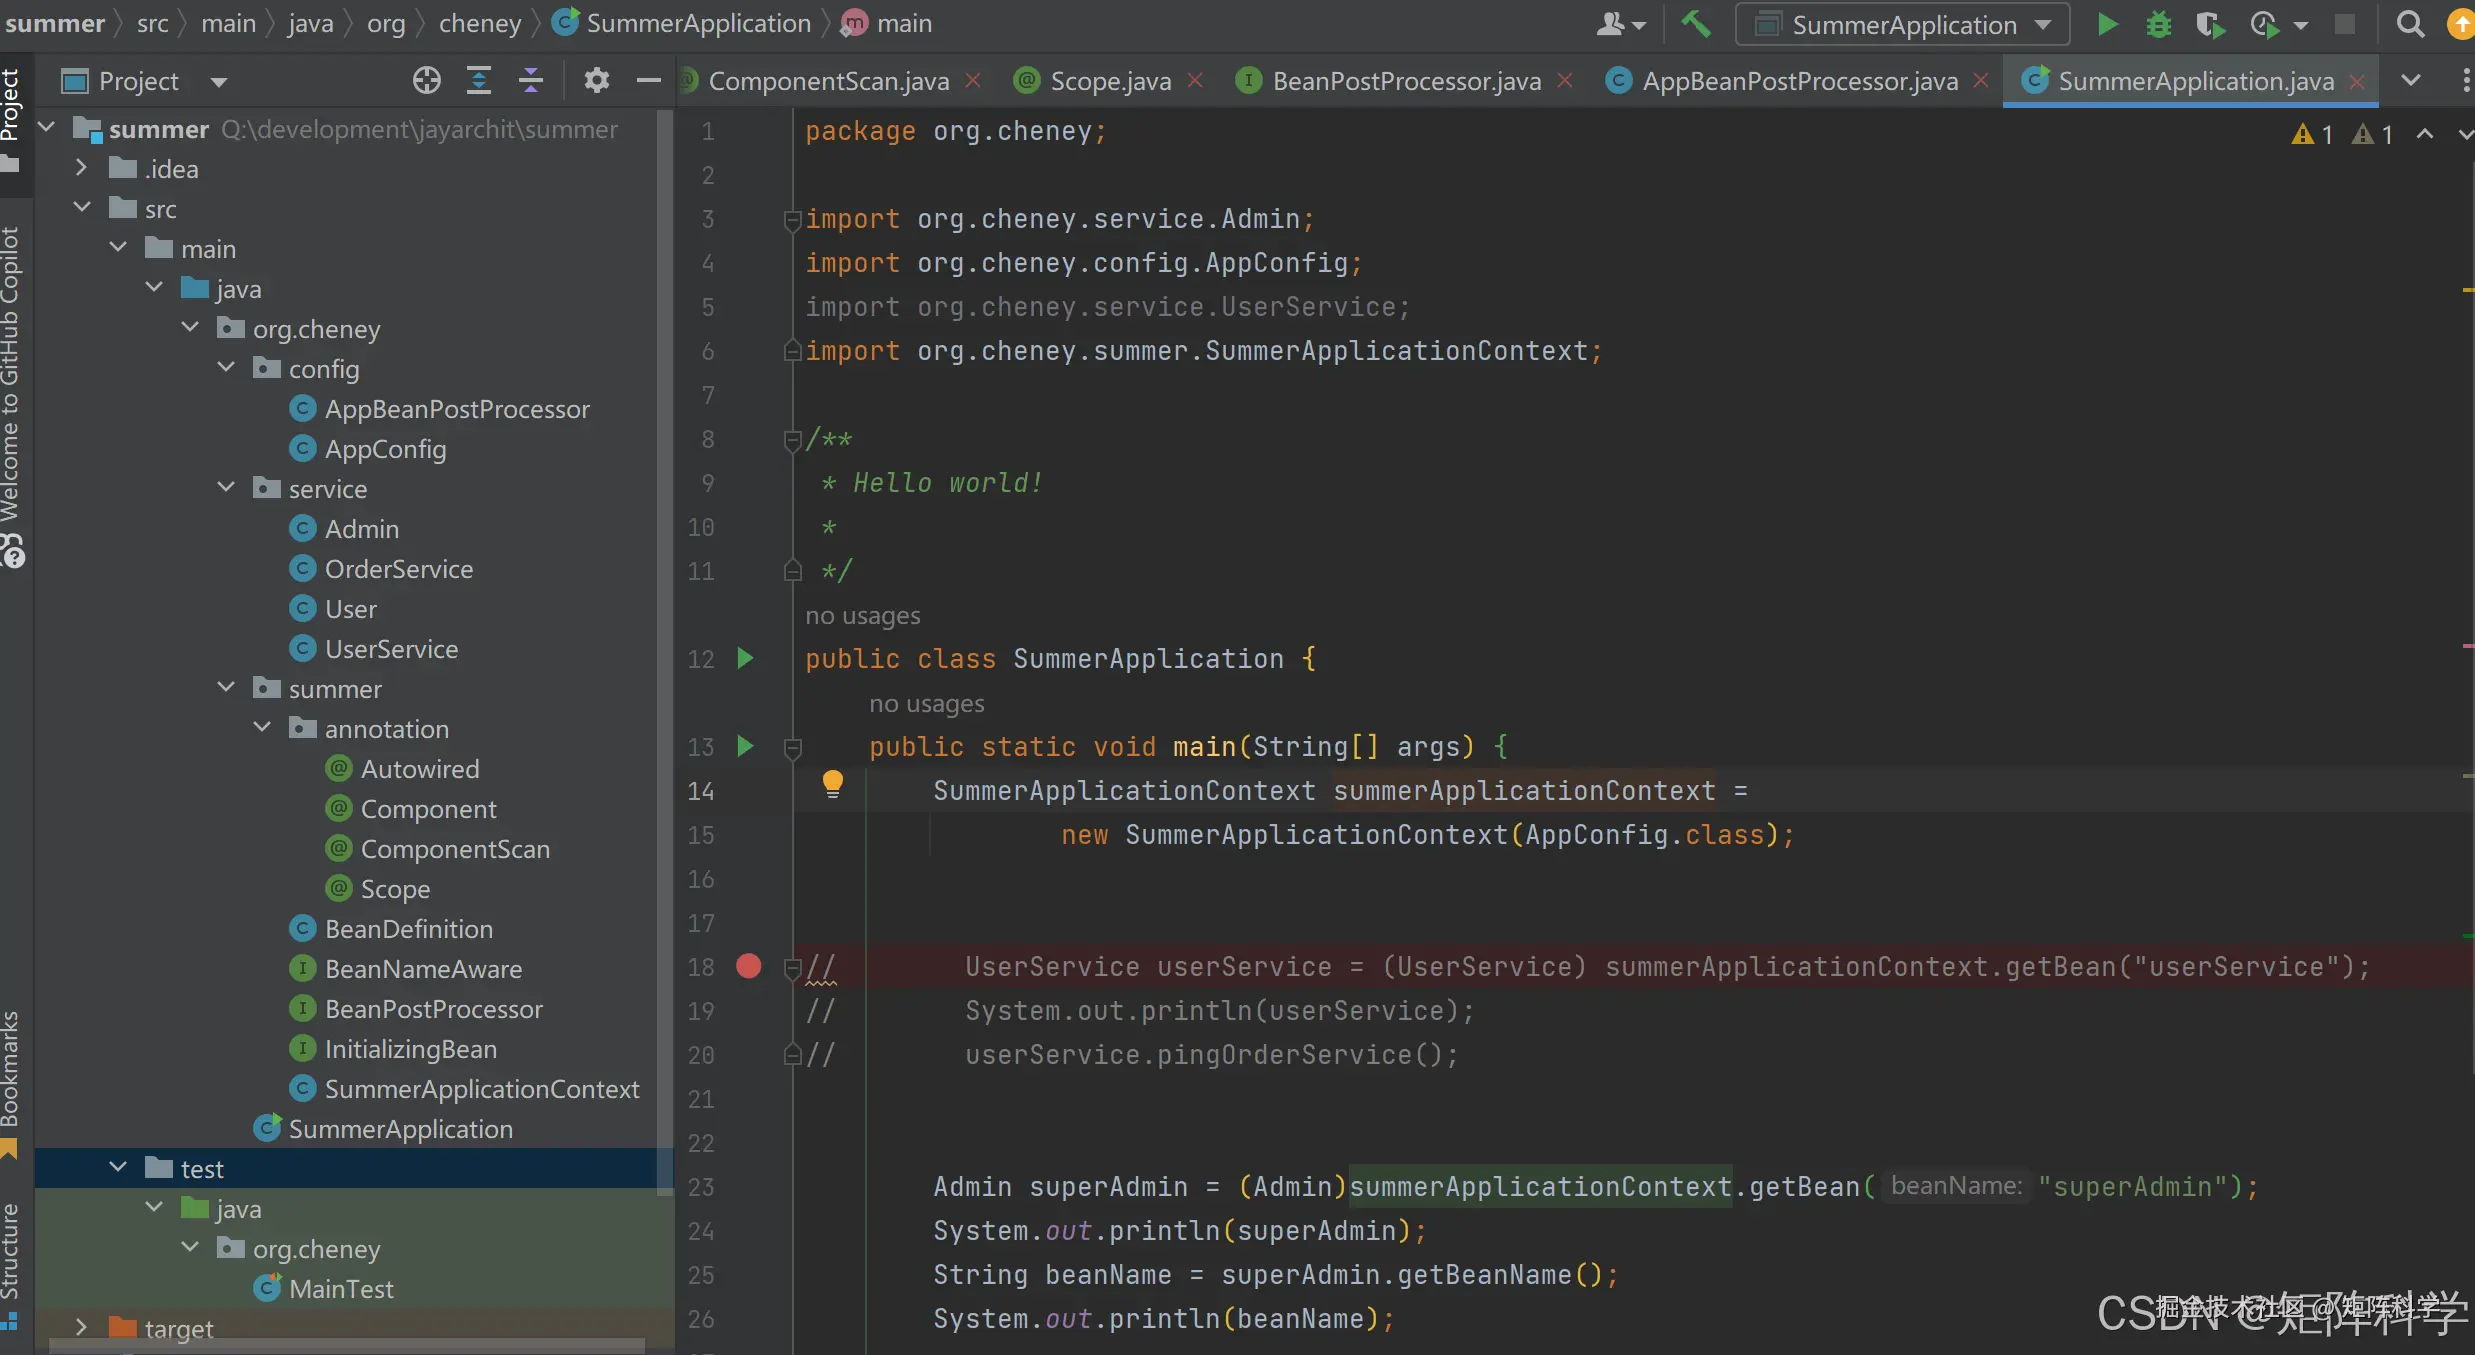Screen dimensions: 2475x1355
Task: Click Run with Coverage icon
Action: (x=2210, y=24)
